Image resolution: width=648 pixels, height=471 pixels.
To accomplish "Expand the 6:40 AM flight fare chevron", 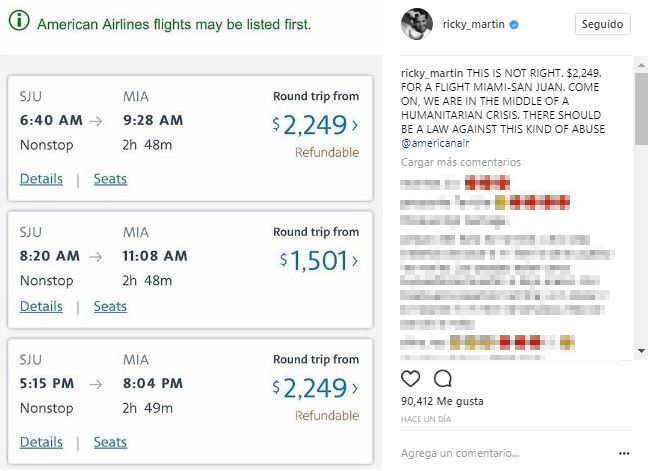I will [x=355, y=126].
